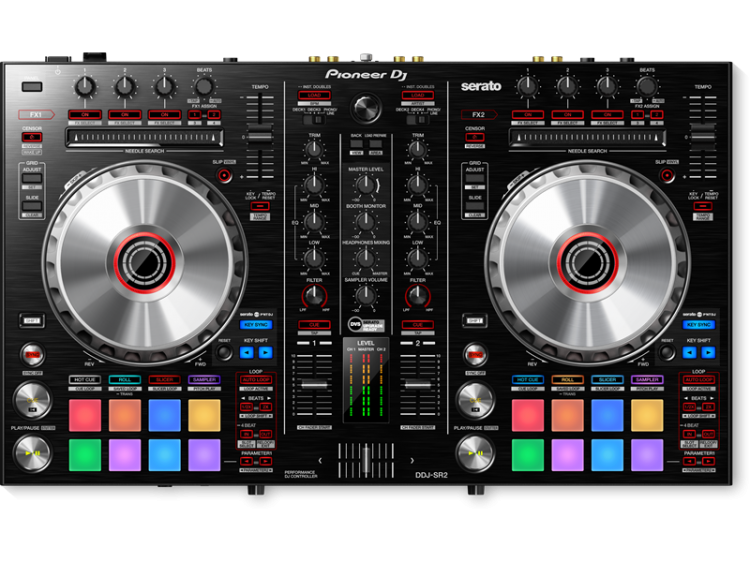
Task: Touch the left deck NEEDLE SEARCH strip
Action: [144, 138]
